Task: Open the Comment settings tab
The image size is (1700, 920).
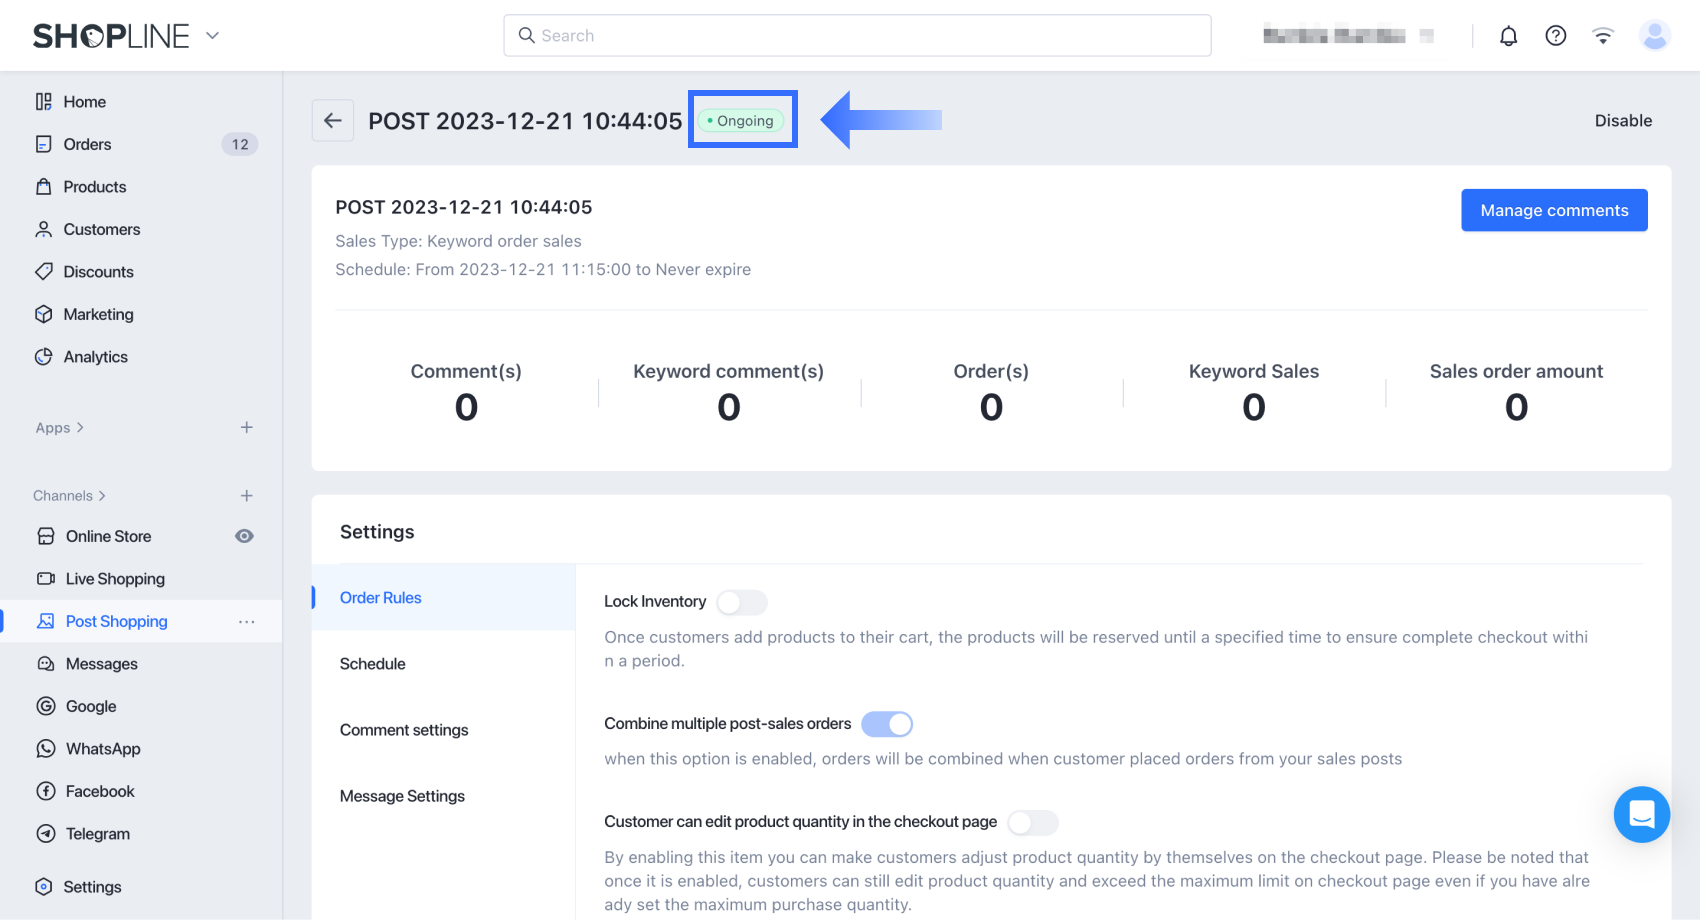Action: click(x=404, y=730)
